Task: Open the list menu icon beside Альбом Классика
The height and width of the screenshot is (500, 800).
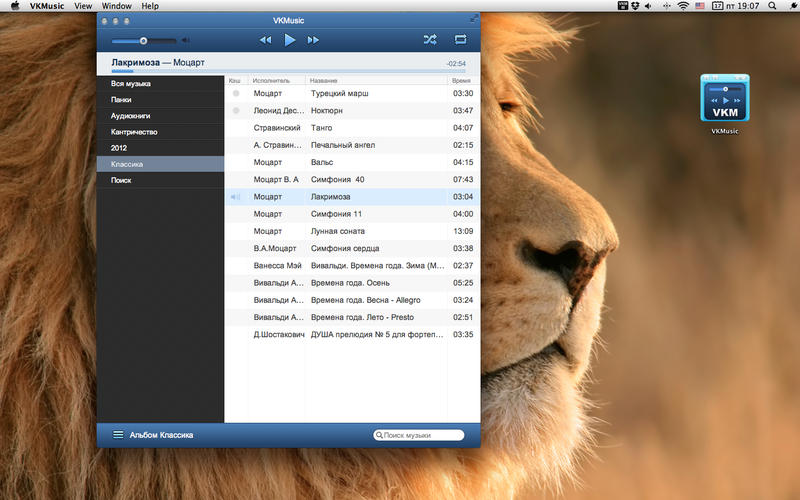Action: click(x=118, y=435)
